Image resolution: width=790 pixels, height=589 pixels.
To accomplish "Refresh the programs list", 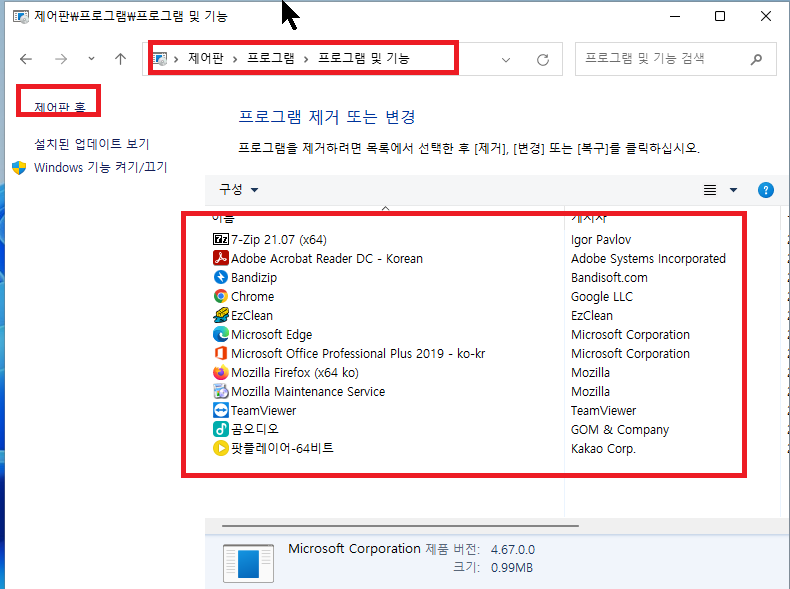I will tap(543, 59).
